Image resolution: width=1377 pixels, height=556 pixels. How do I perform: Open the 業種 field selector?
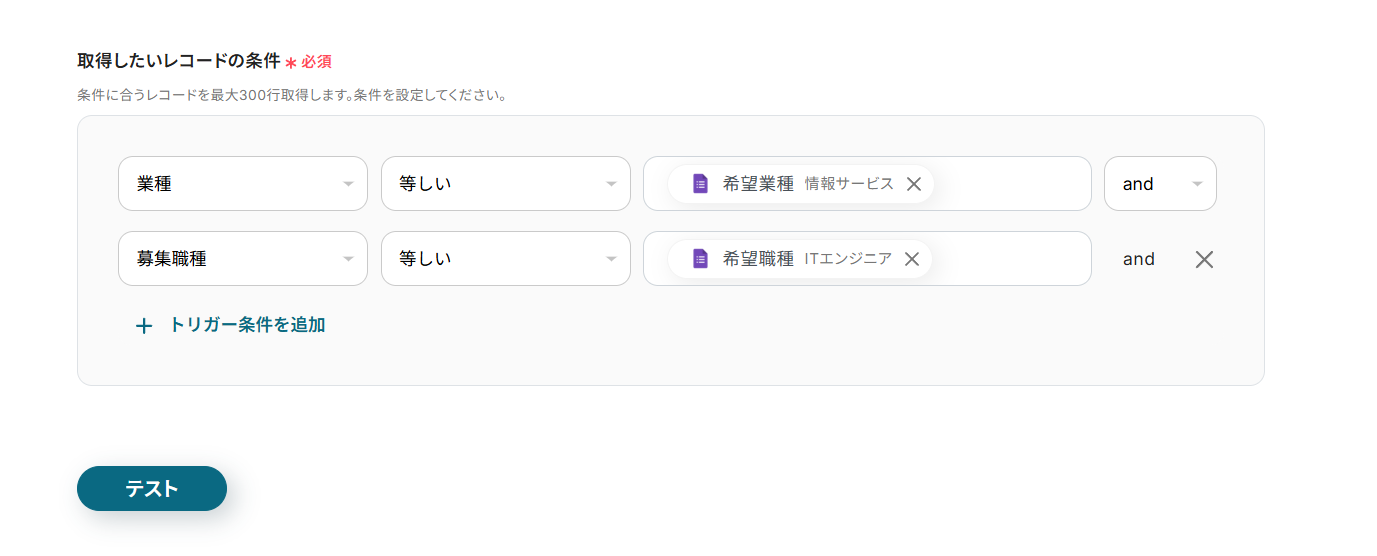pyautogui.click(x=230, y=184)
